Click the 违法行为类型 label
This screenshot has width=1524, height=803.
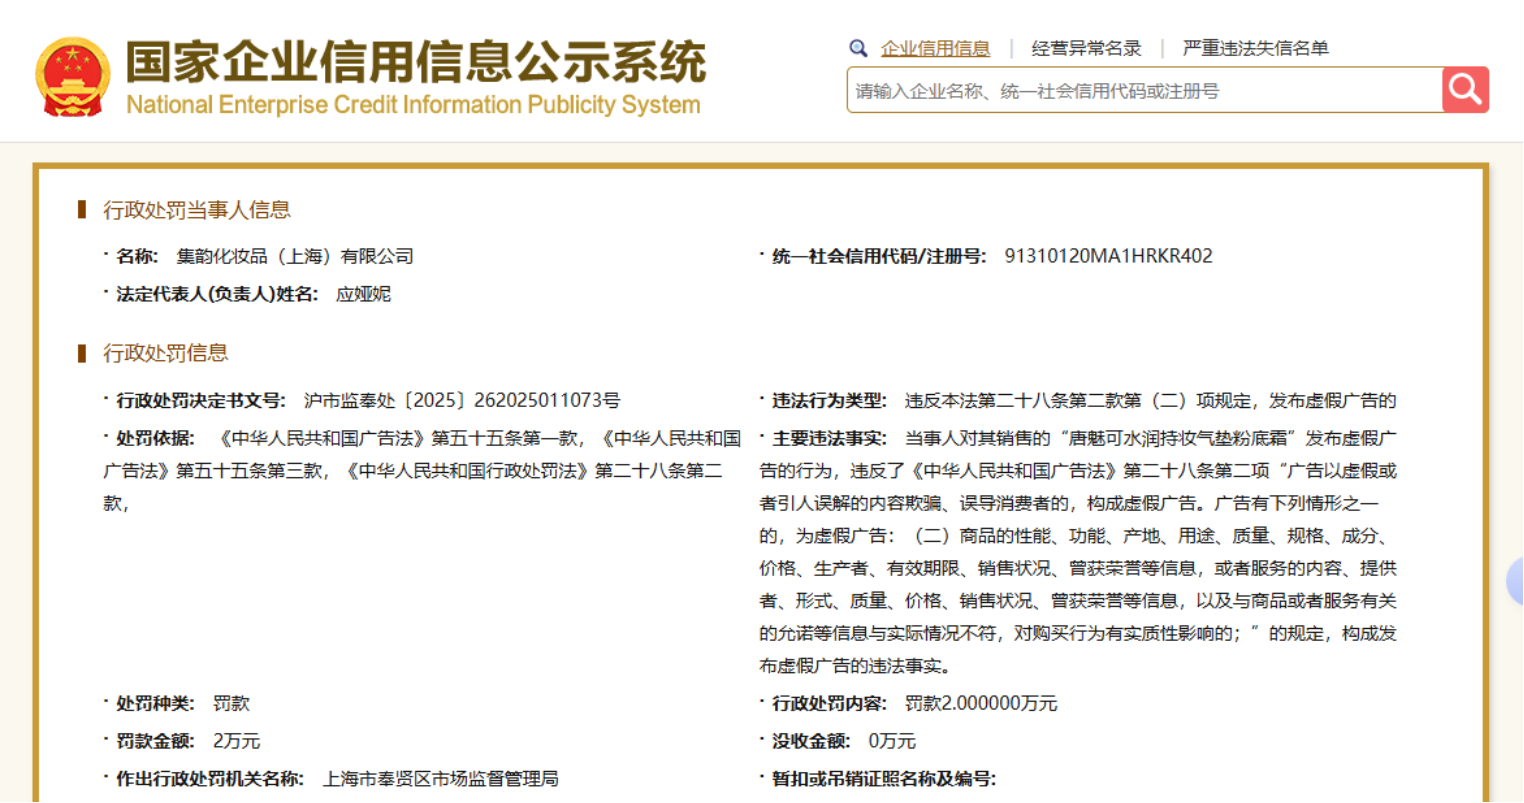pos(829,401)
